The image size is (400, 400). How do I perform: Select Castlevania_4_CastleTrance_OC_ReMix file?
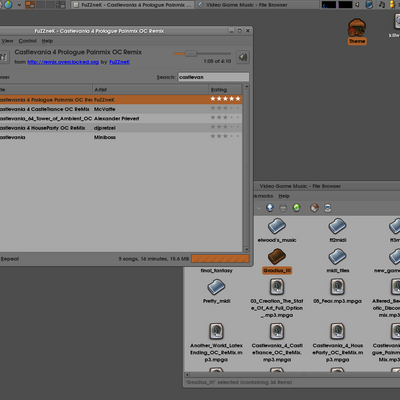[x=277, y=331]
